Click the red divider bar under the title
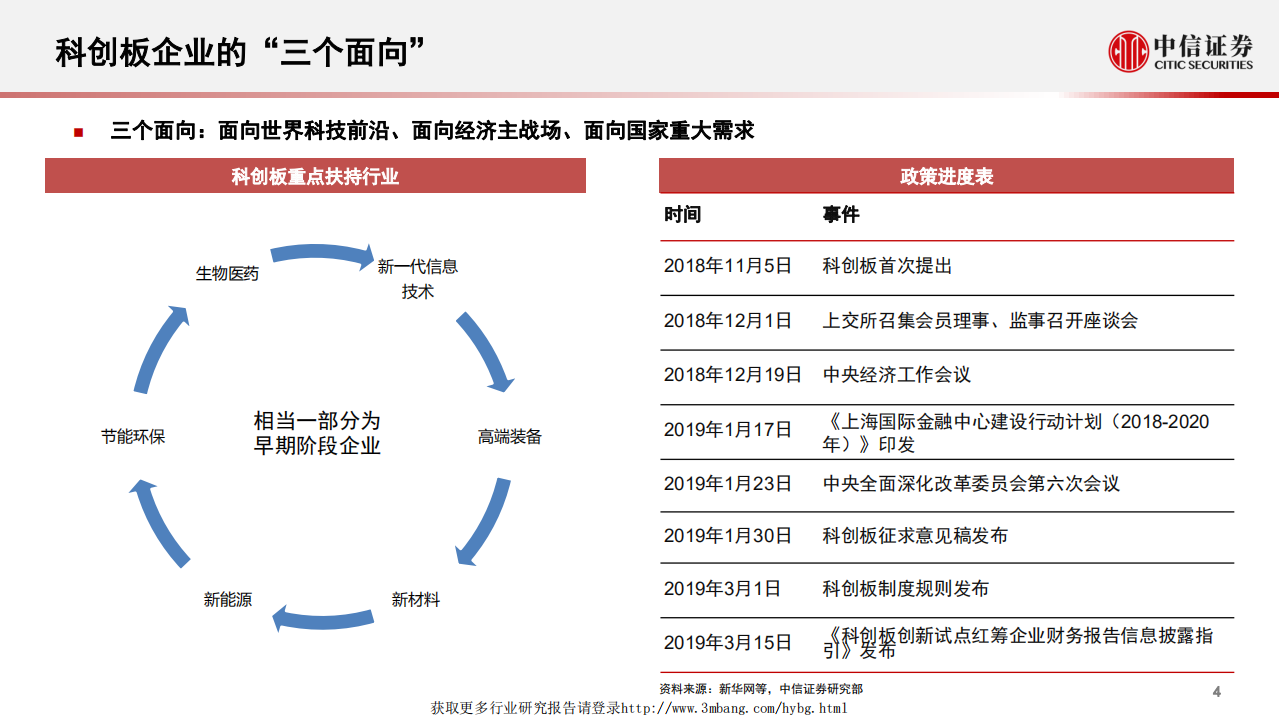The height and width of the screenshot is (719, 1279). coord(640,91)
